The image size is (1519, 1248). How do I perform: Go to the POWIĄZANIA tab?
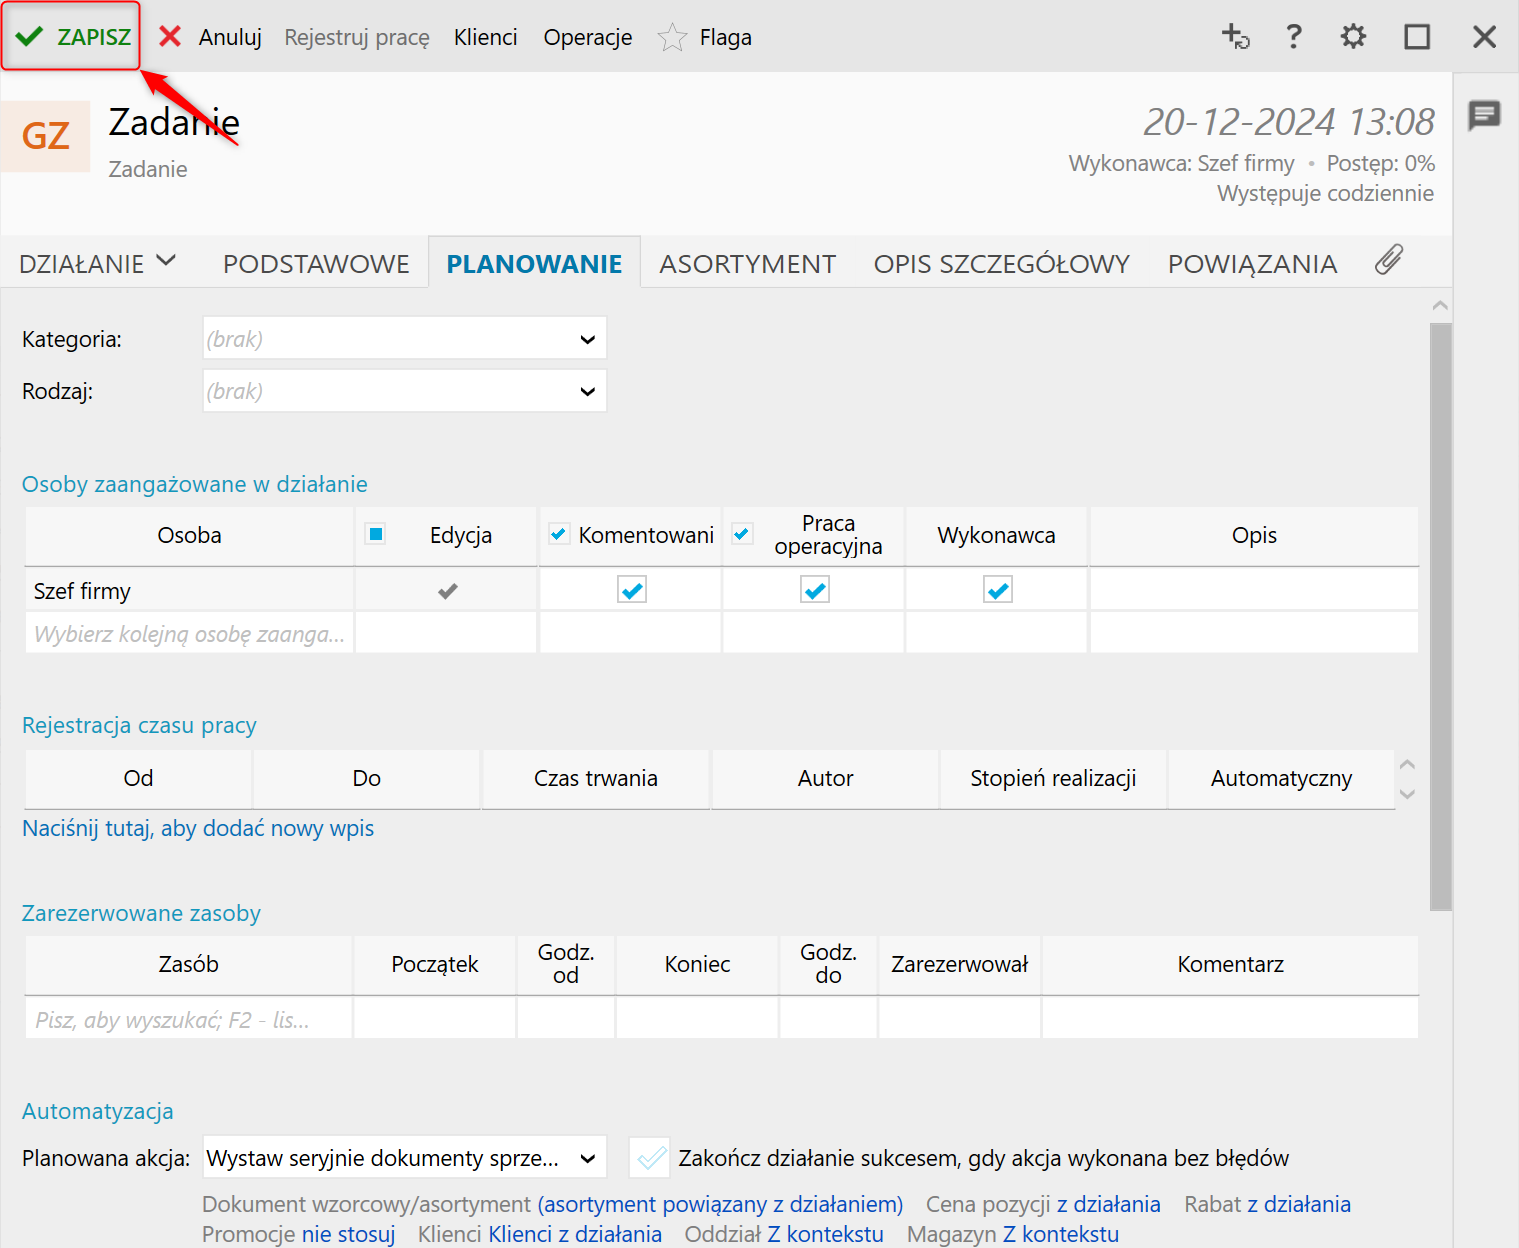[1253, 264]
